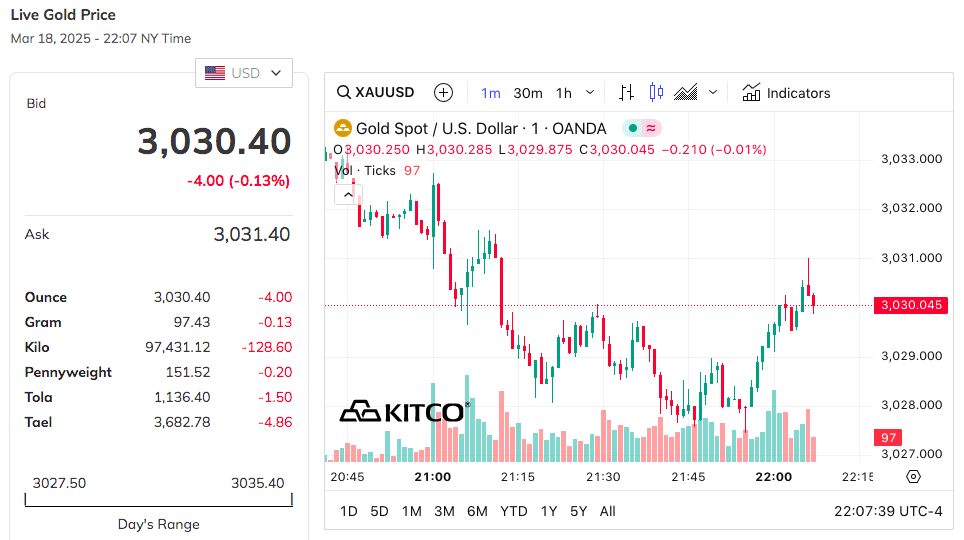
Task: Click the Kitco logo on the chart
Action: (404, 411)
